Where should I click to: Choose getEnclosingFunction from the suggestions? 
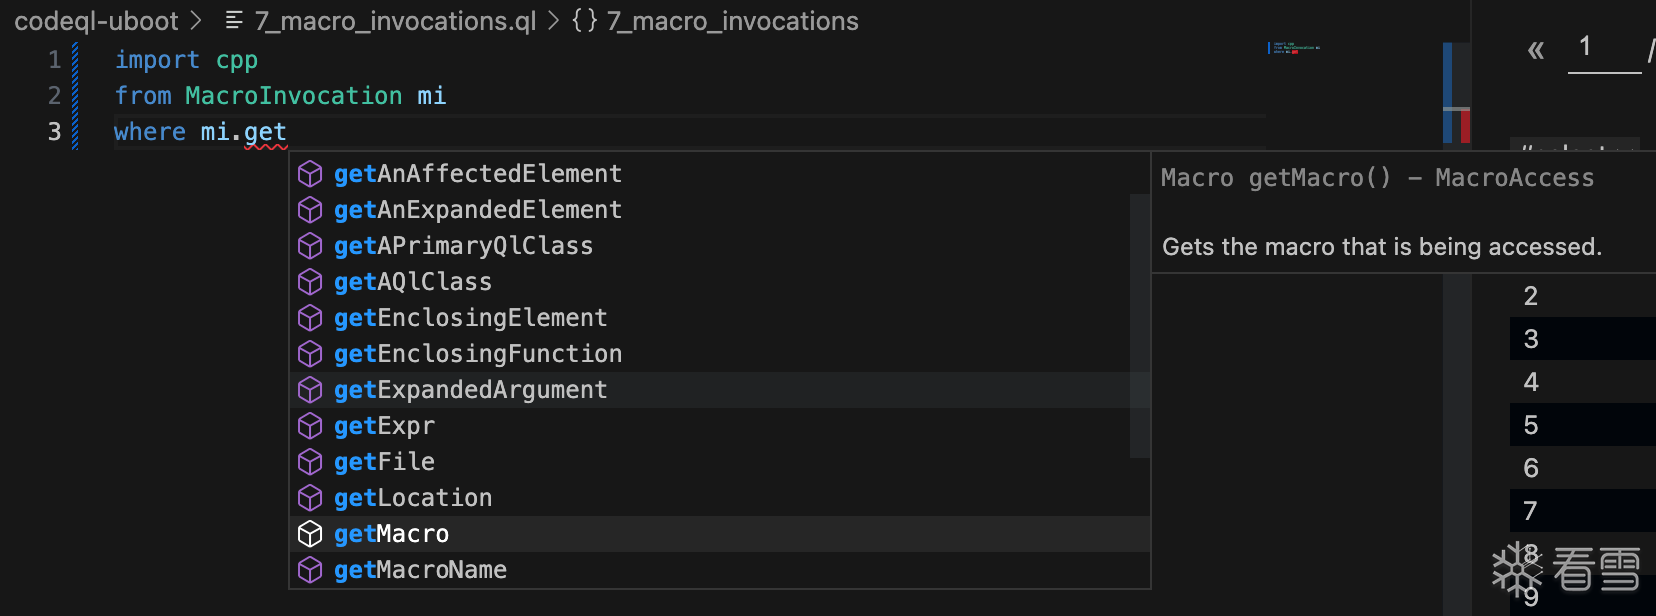(477, 354)
